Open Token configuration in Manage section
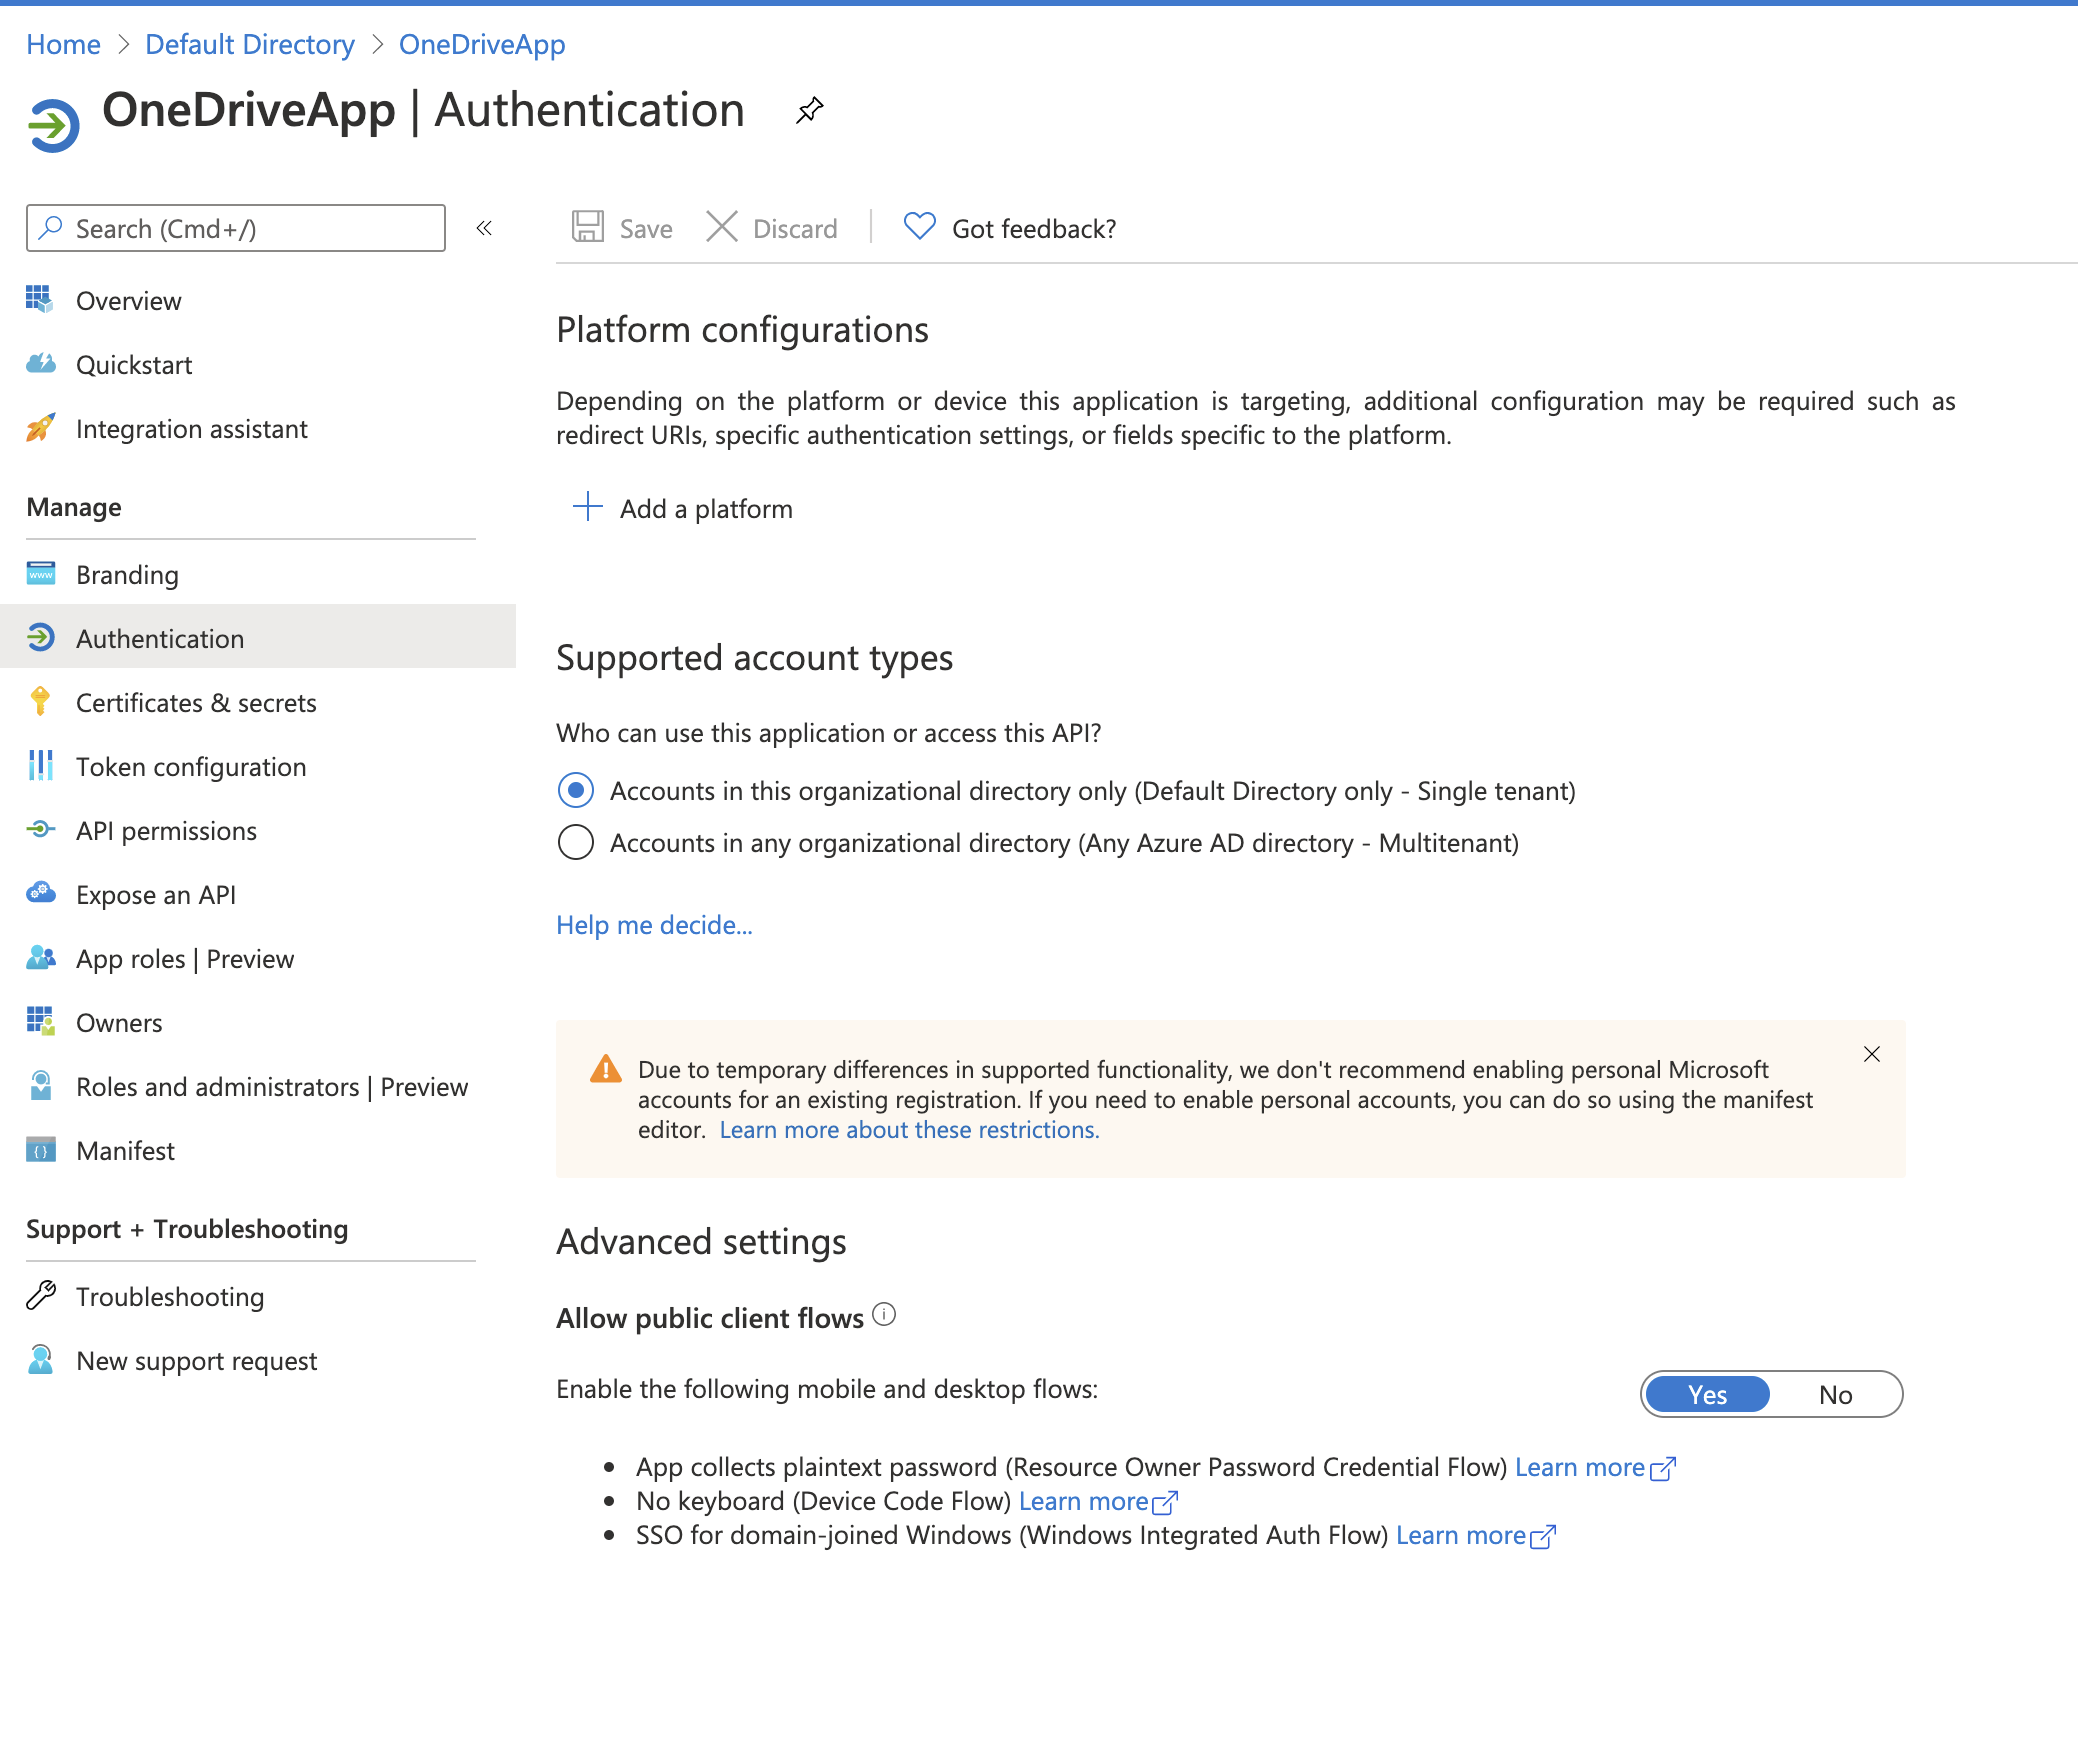Image resolution: width=2078 pixels, height=1744 pixels. click(x=191, y=767)
